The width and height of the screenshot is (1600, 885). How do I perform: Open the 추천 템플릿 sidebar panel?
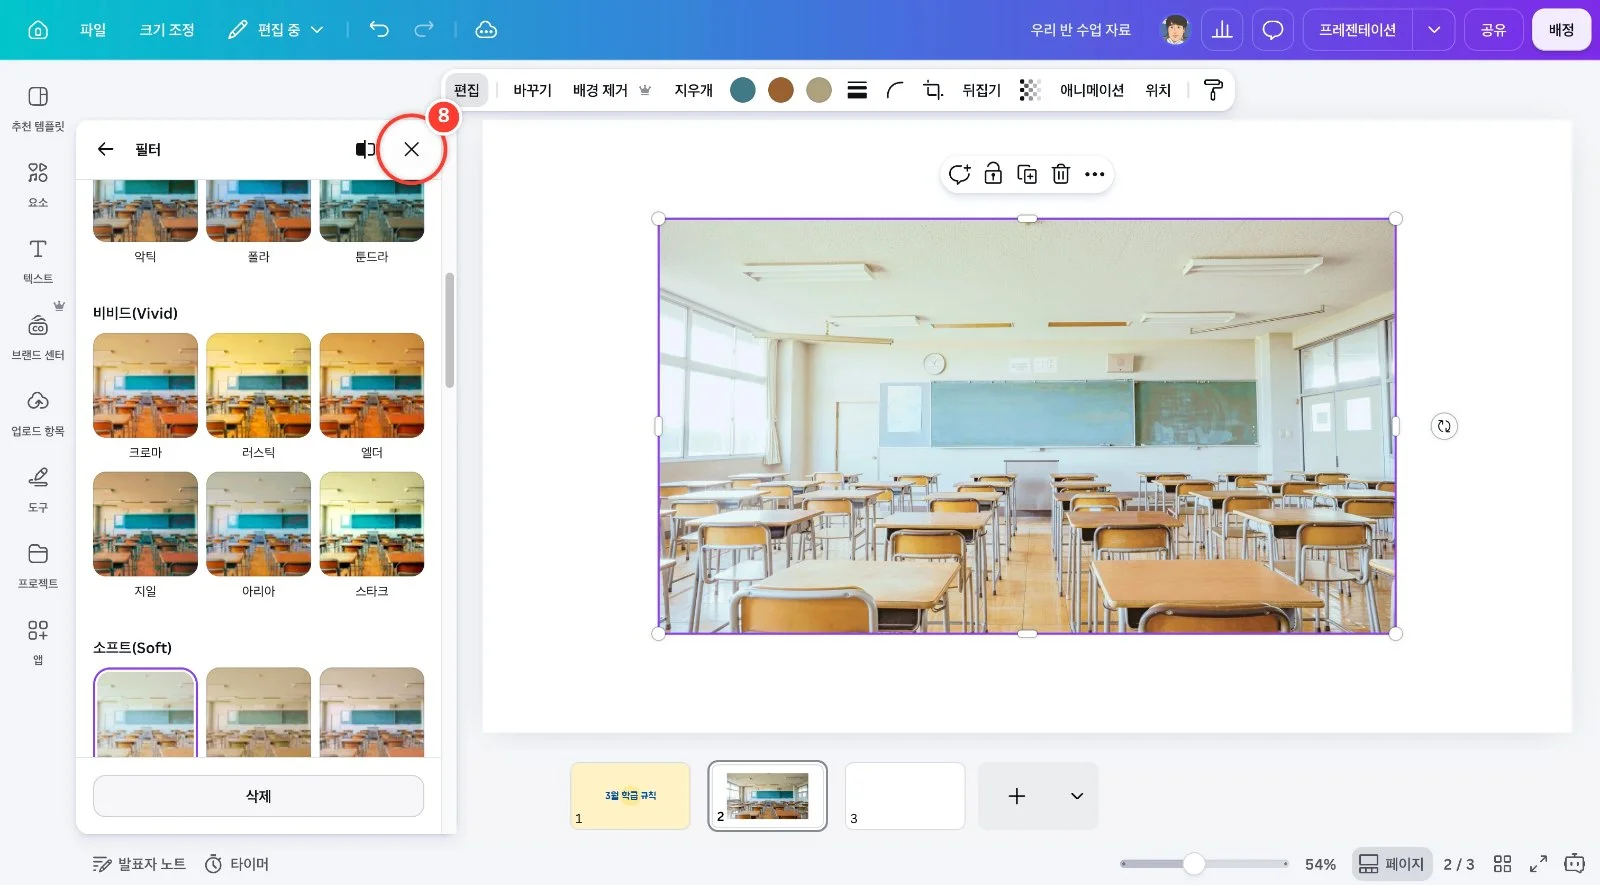38,108
